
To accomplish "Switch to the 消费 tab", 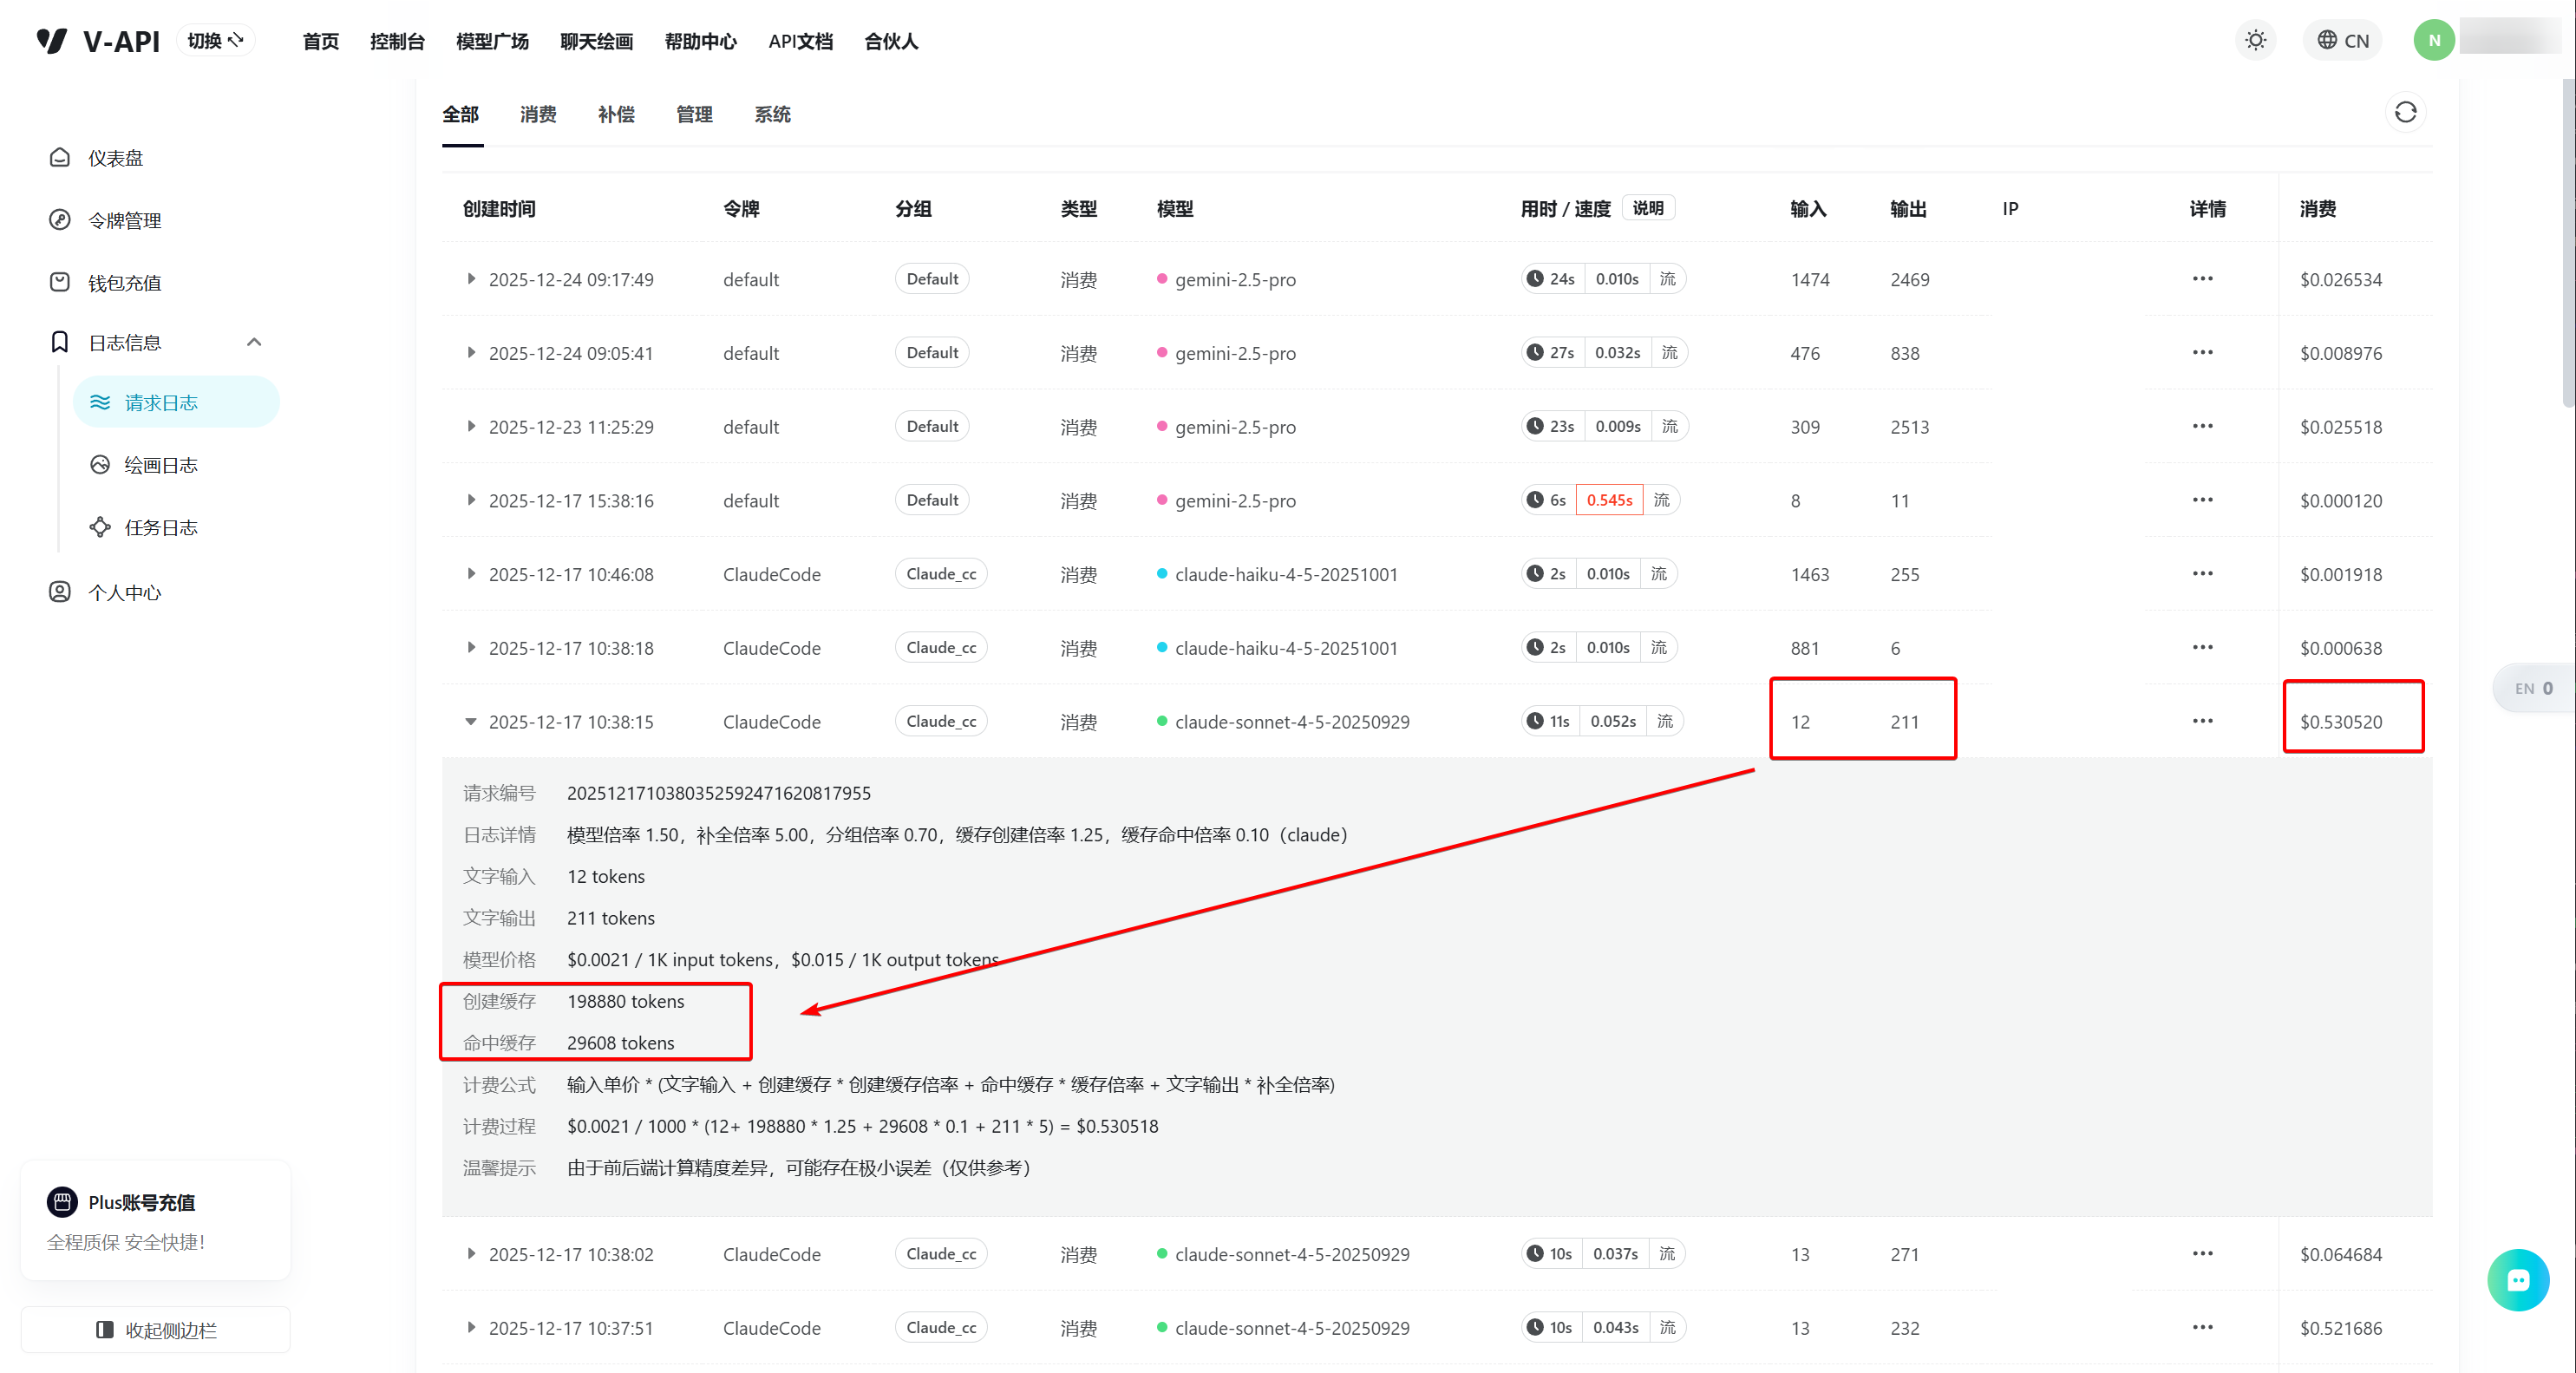I will [x=538, y=114].
